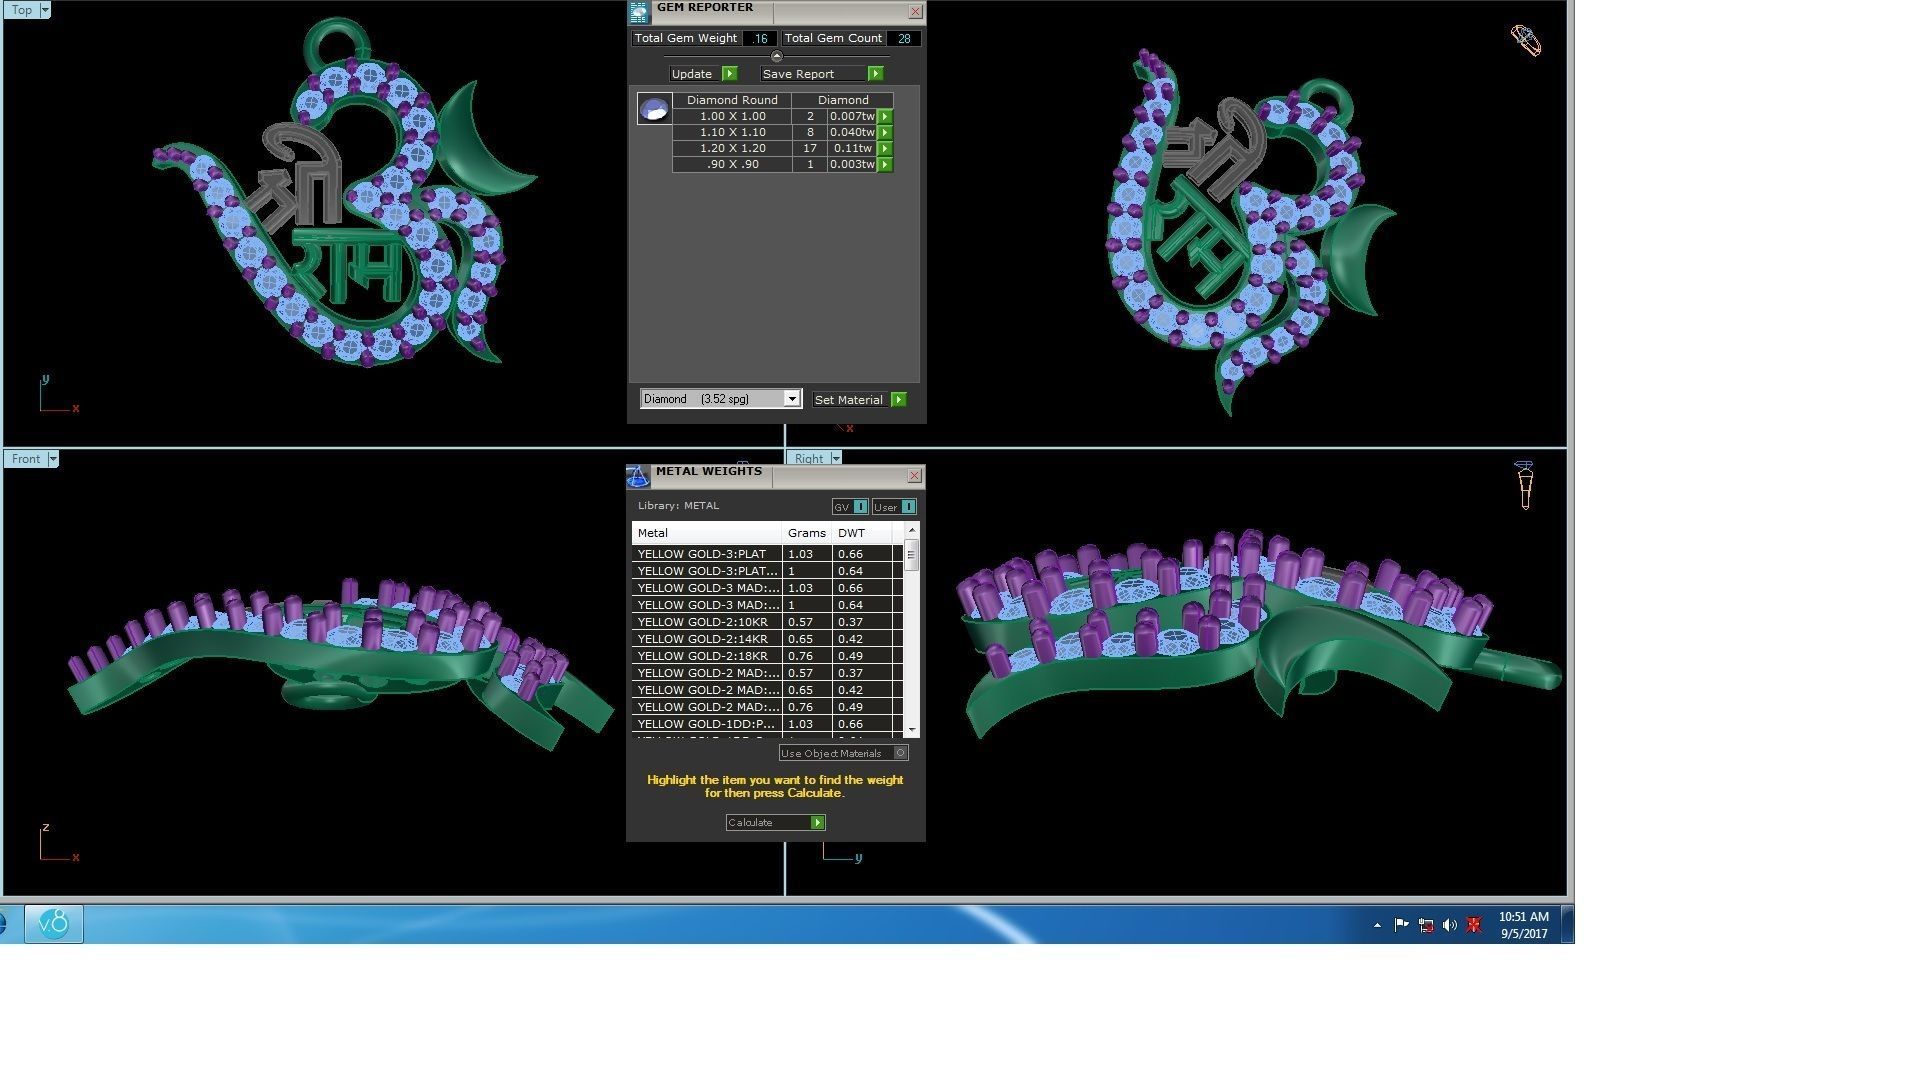Toggle the User library switch

point(908,507)
